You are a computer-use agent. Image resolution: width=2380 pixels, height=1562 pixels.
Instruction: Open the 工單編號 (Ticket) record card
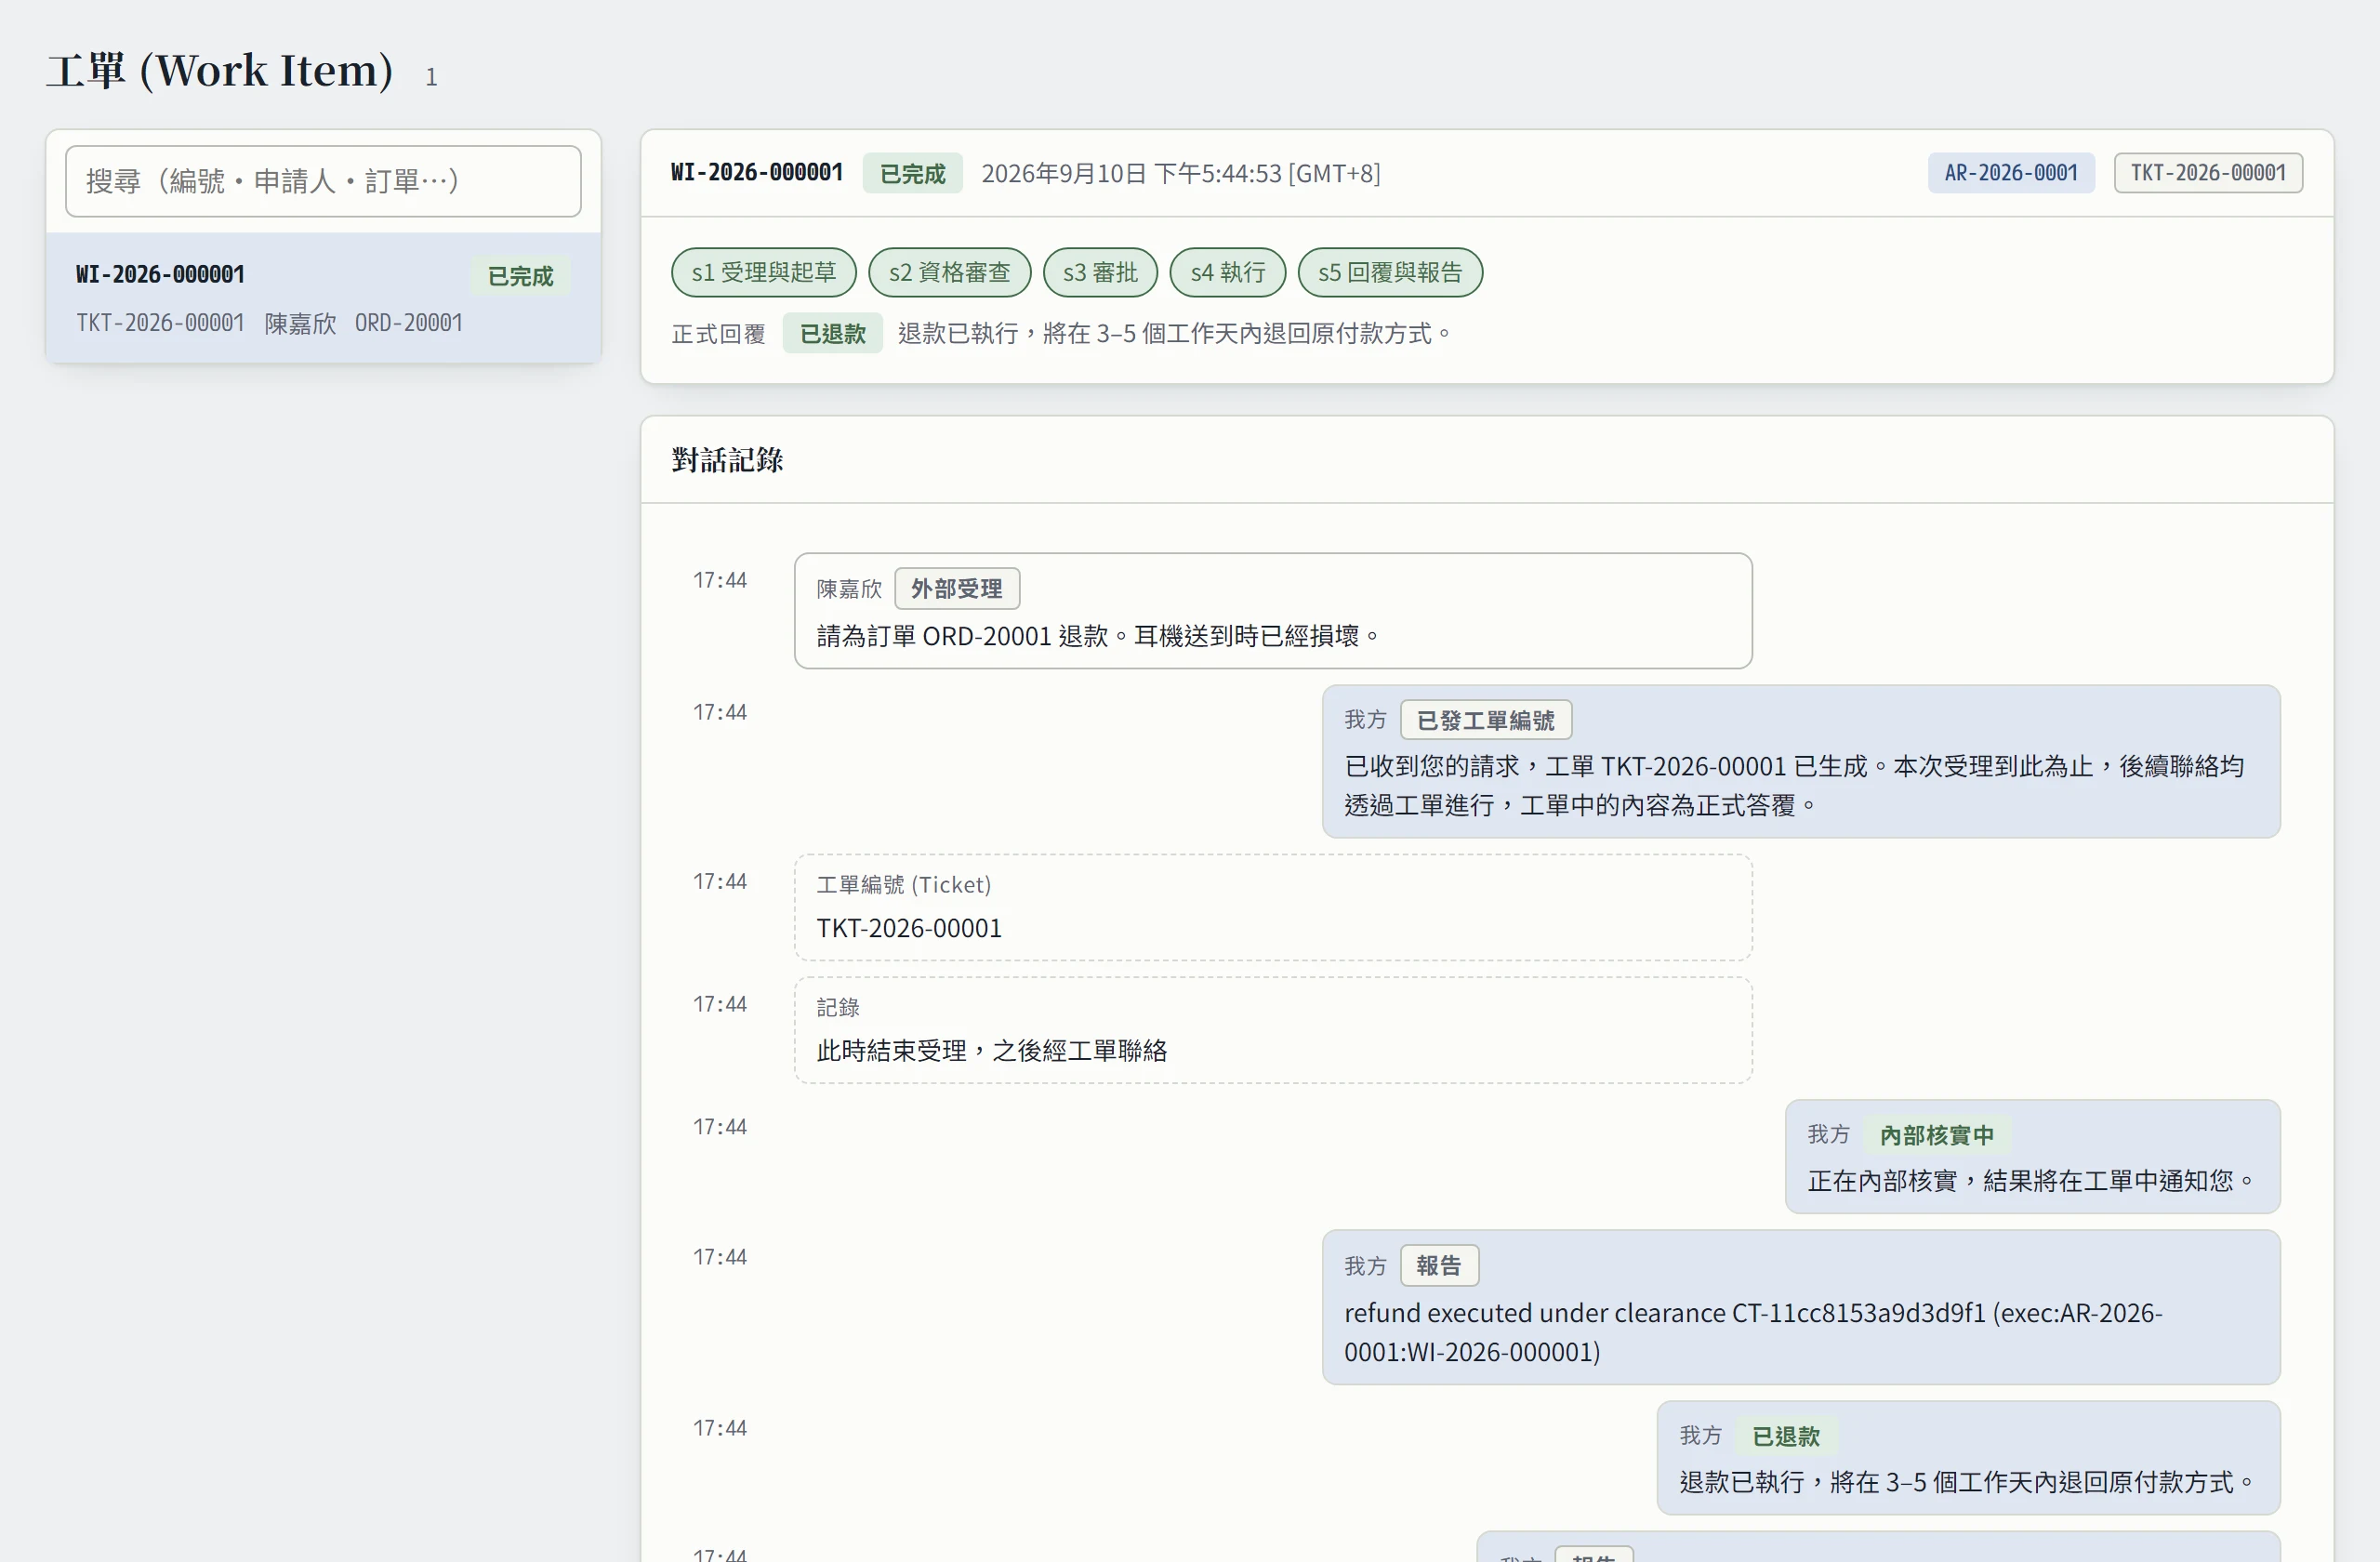pyautogui.click(x=1272, y=908)
